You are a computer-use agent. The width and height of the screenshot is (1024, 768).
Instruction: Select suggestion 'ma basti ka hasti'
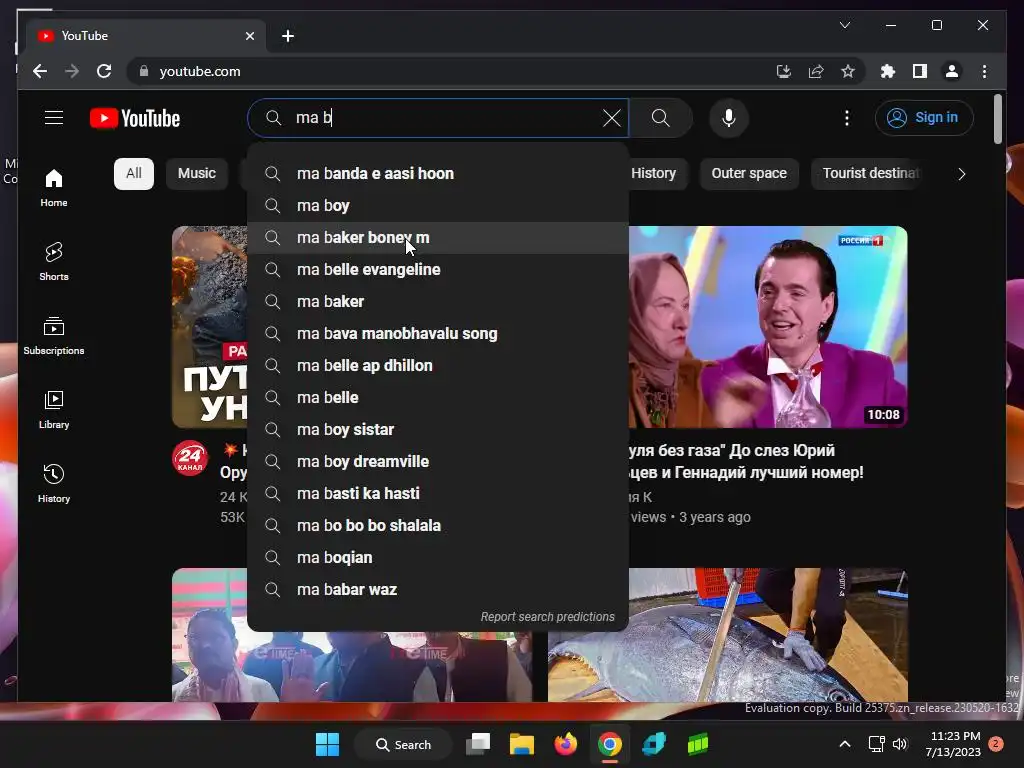click(x=438, y=493)
